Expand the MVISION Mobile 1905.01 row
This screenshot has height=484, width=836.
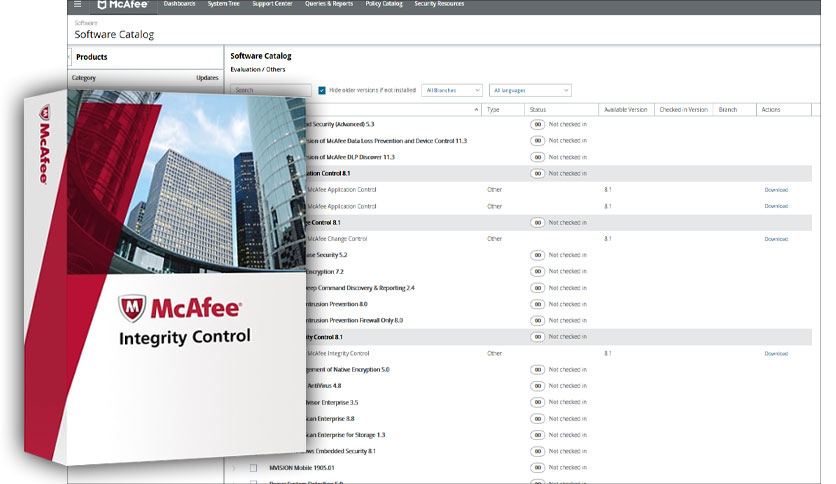(234, 468)
